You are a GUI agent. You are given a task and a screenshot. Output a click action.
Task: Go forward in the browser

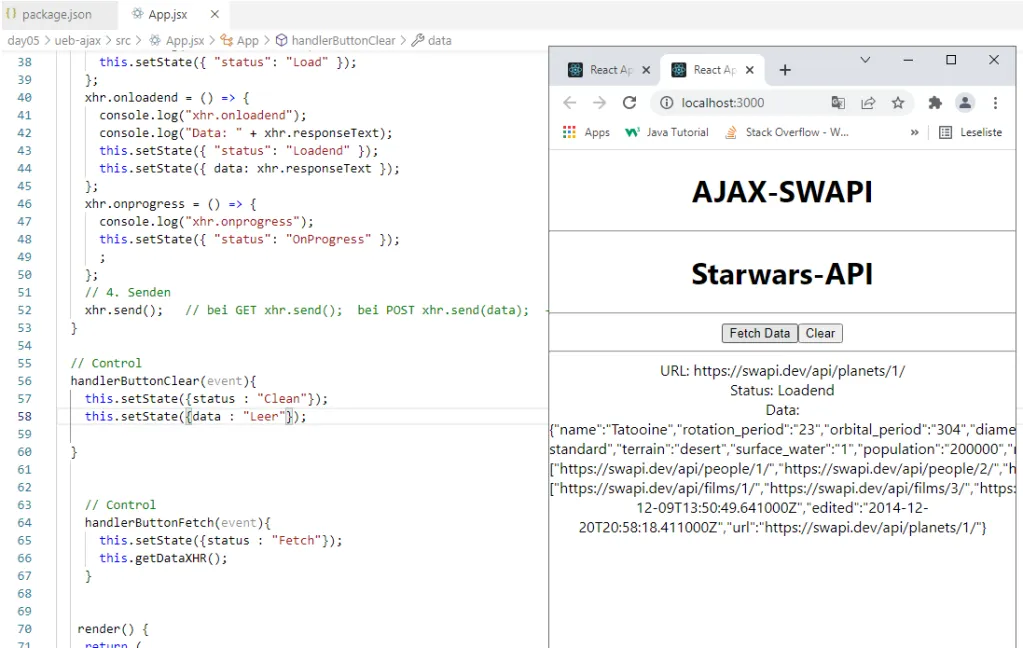[x=599, y=102]
